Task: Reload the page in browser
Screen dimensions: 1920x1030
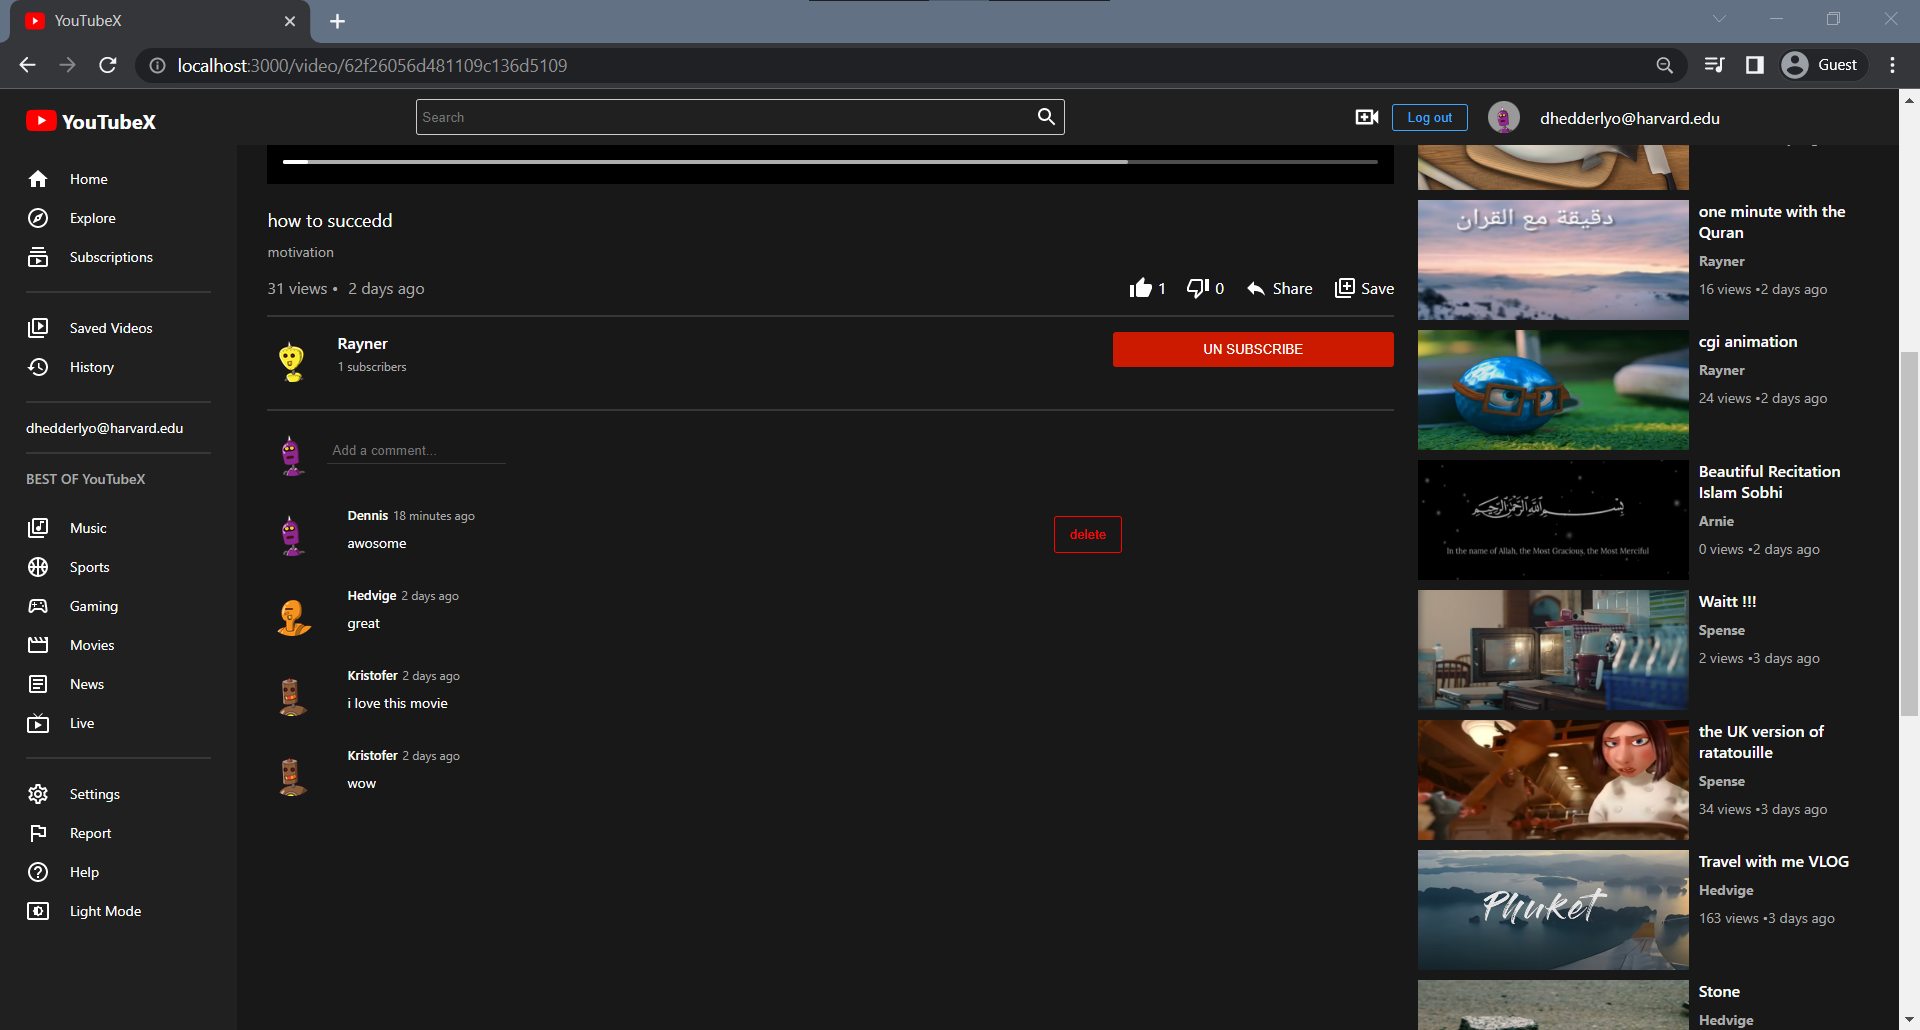Action: [108, 65]
